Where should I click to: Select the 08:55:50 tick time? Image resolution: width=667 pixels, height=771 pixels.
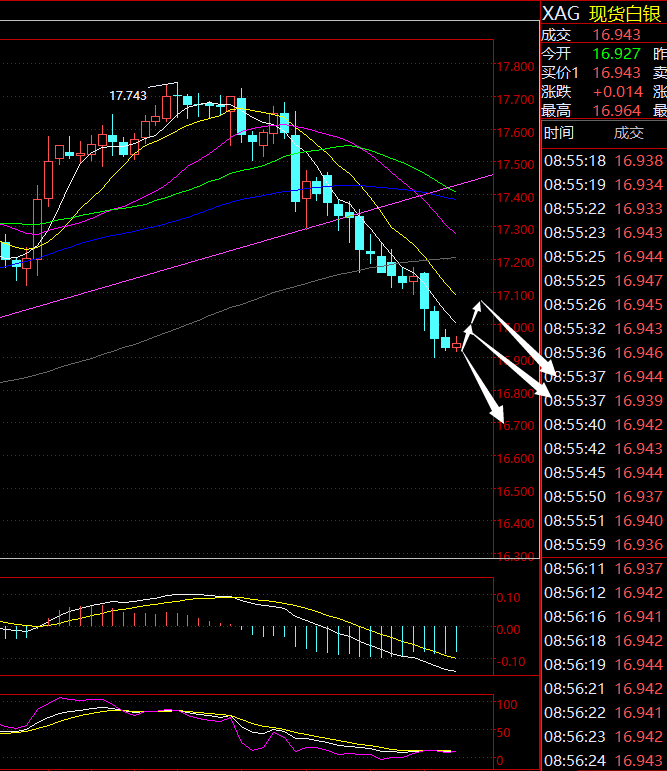(575, 497)
